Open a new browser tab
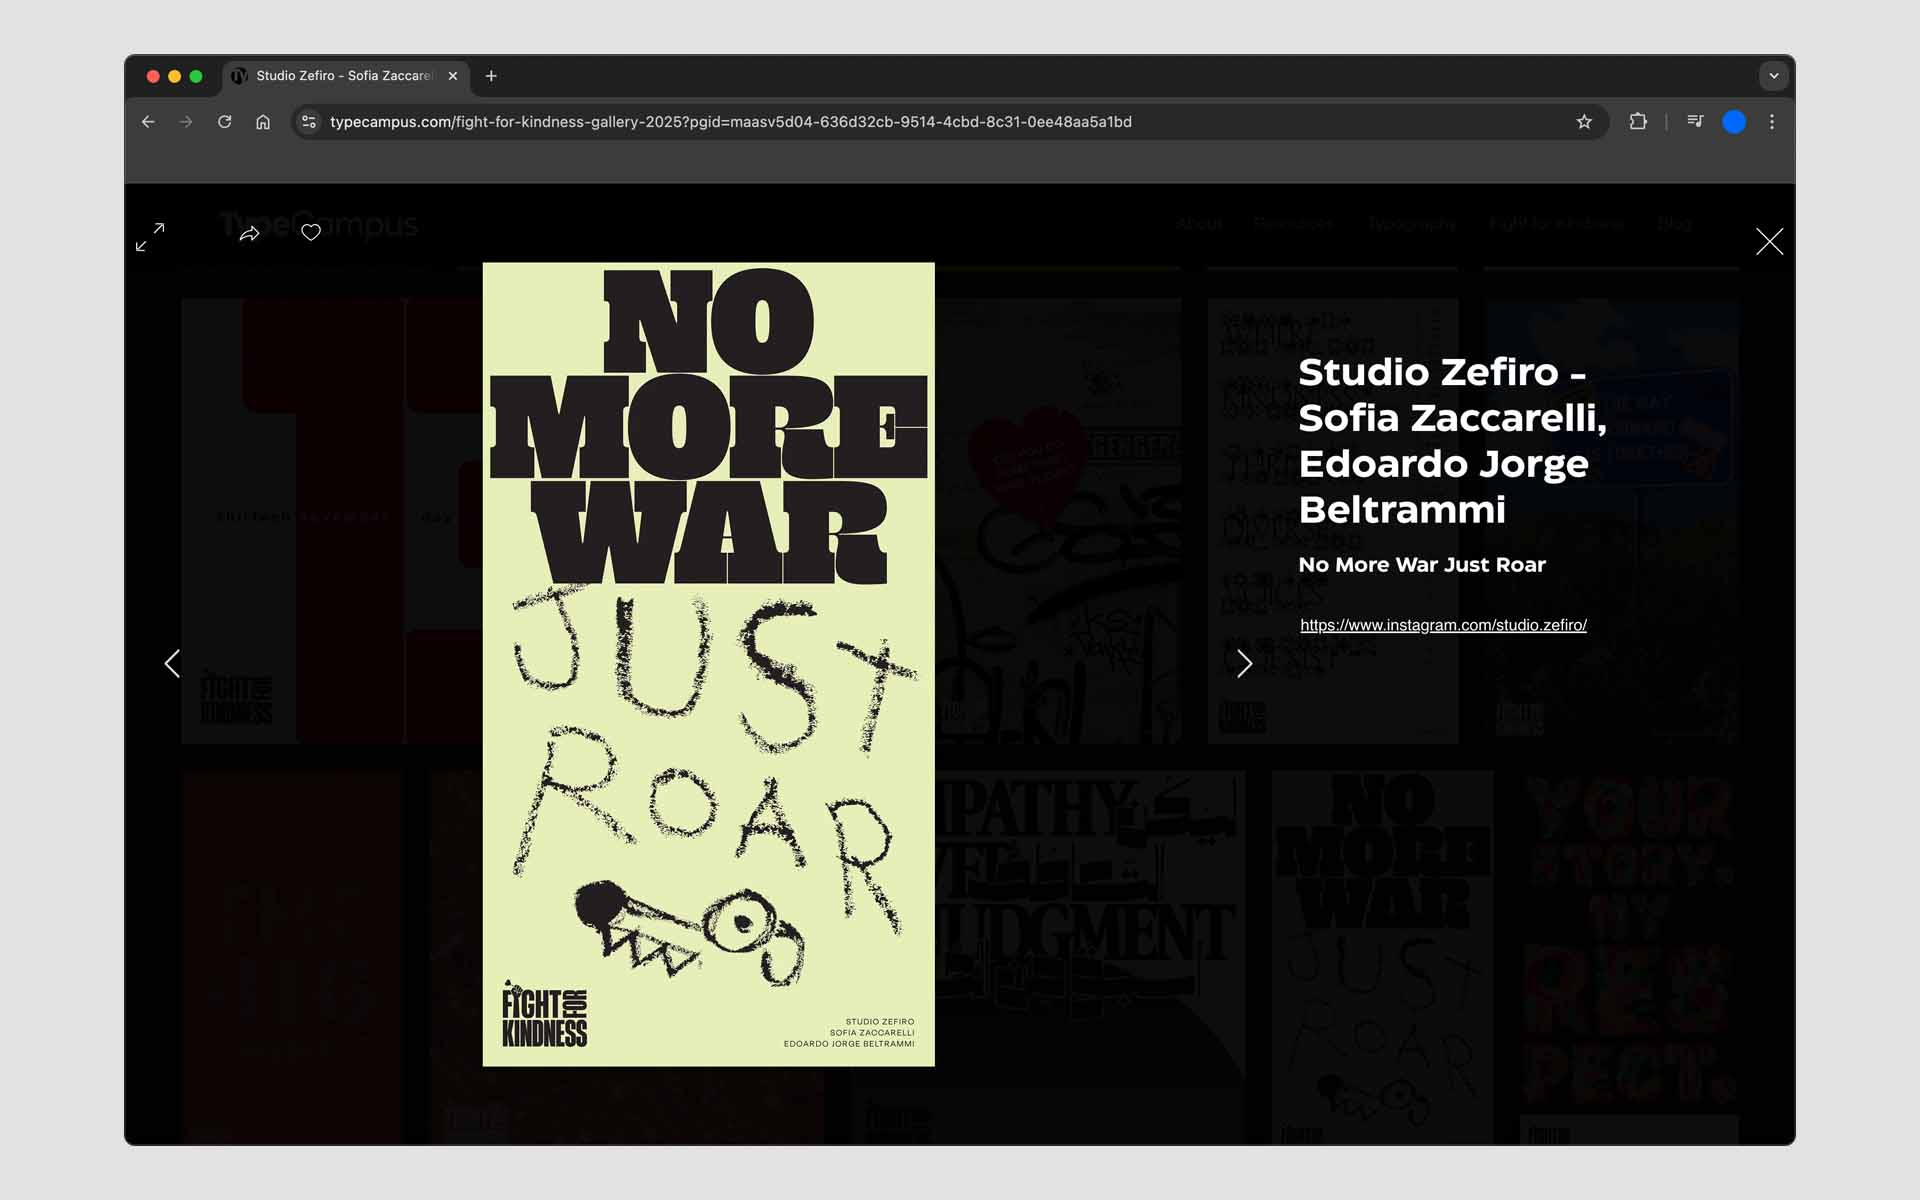The width and height of the screenshot is (1920, 1200). (x=491, y=76)
